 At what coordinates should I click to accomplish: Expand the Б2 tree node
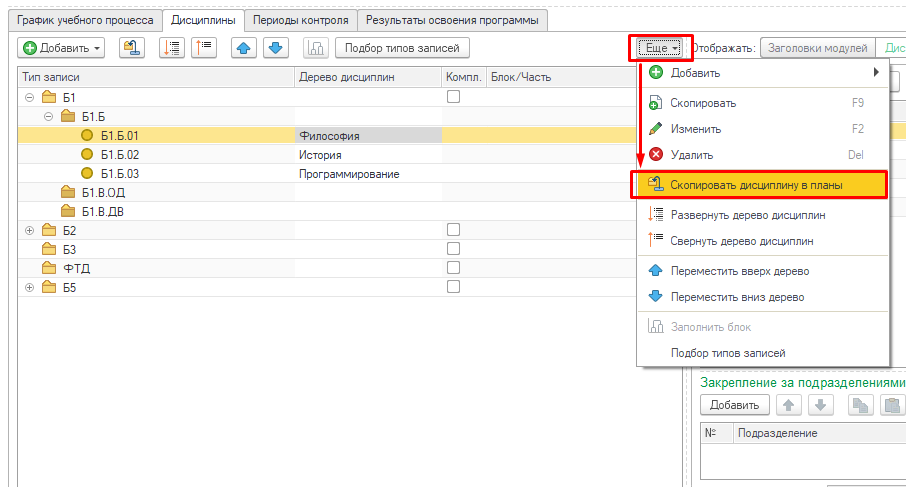click(x=29, y=231)
